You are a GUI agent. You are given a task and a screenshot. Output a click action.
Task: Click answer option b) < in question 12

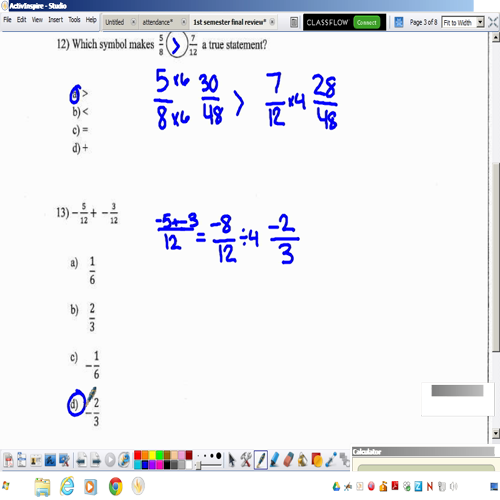pos(80,112)
